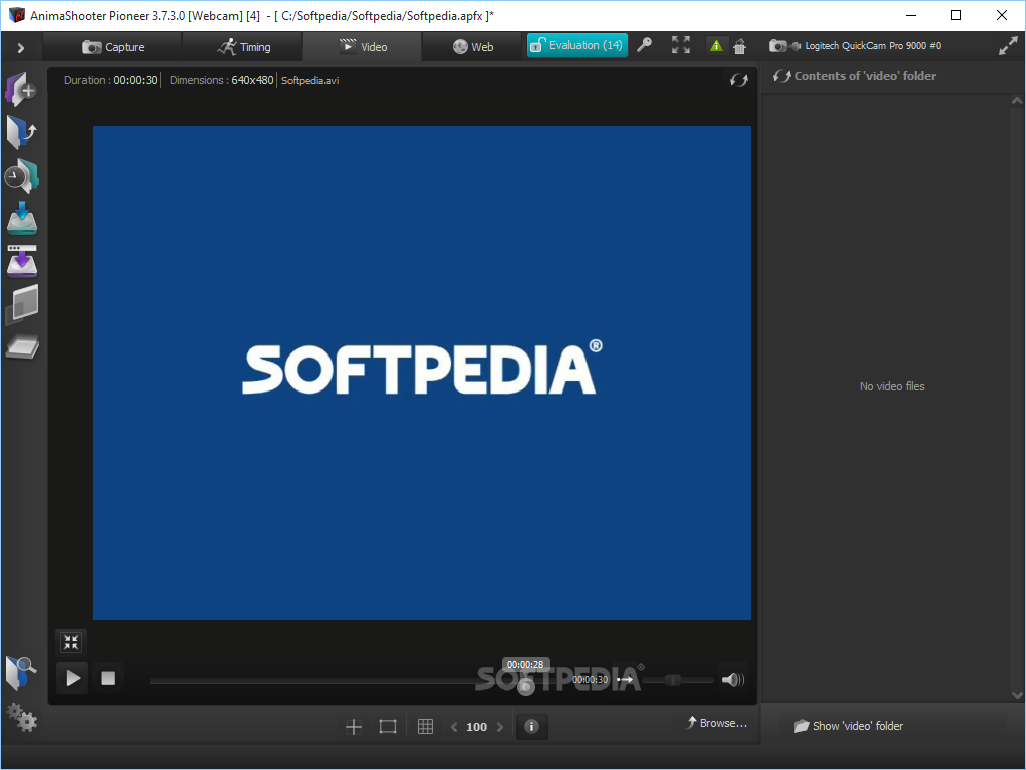Click the folder panel scrollbar down arrow
The width and height of the screenshot is (1026, 770).
(1017, 695)
